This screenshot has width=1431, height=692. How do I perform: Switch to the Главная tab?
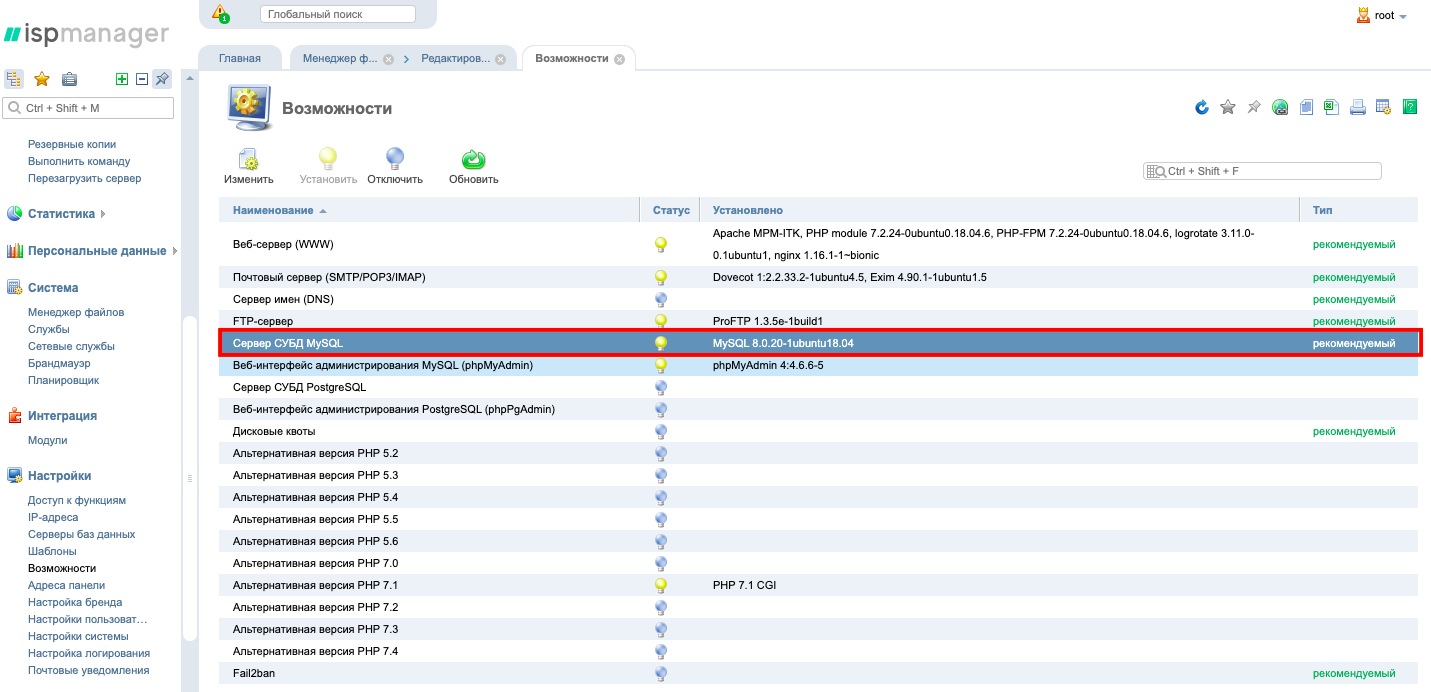click(240, 58)
